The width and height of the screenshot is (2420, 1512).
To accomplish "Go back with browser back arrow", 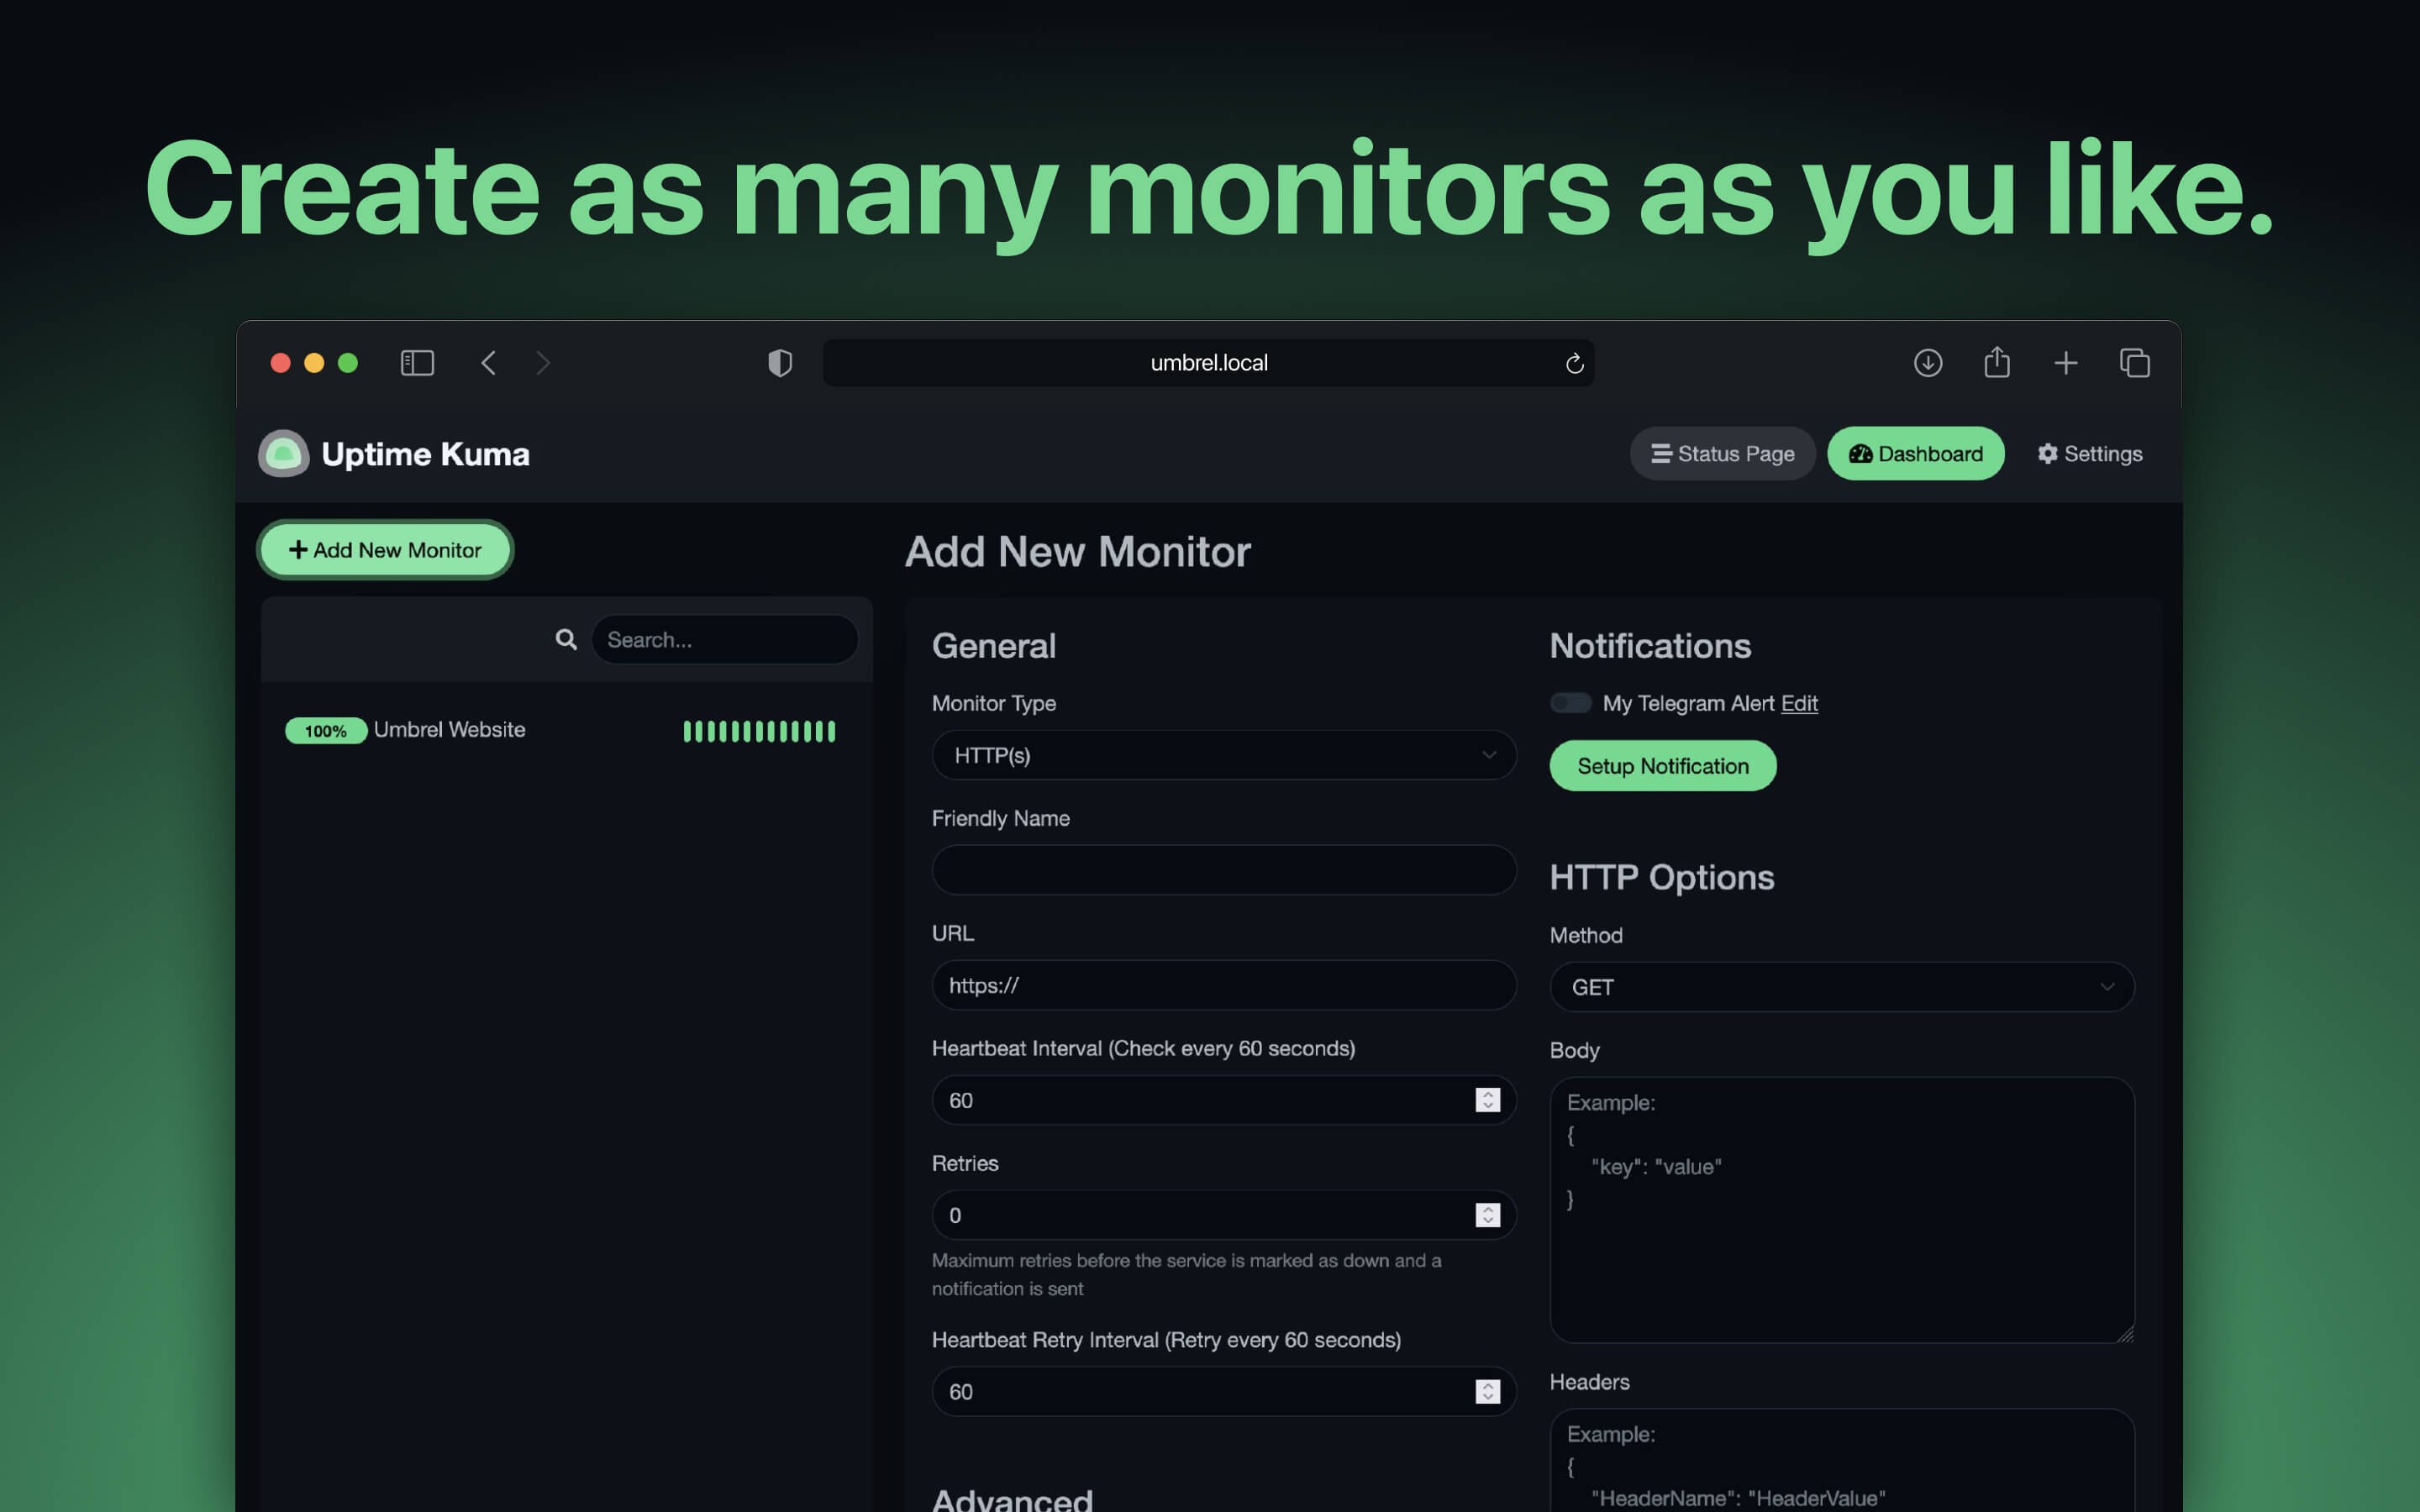I will click(488, 363).
